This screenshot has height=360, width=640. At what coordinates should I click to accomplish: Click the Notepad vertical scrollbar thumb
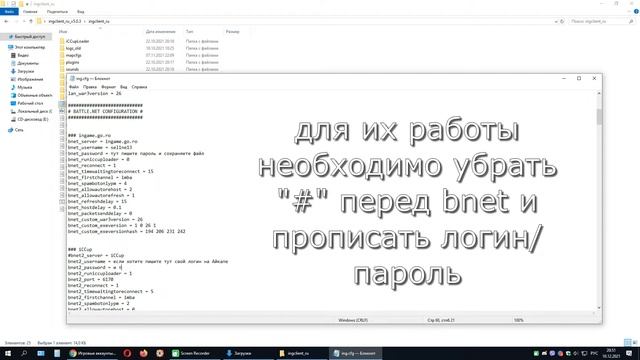(599, 117)
